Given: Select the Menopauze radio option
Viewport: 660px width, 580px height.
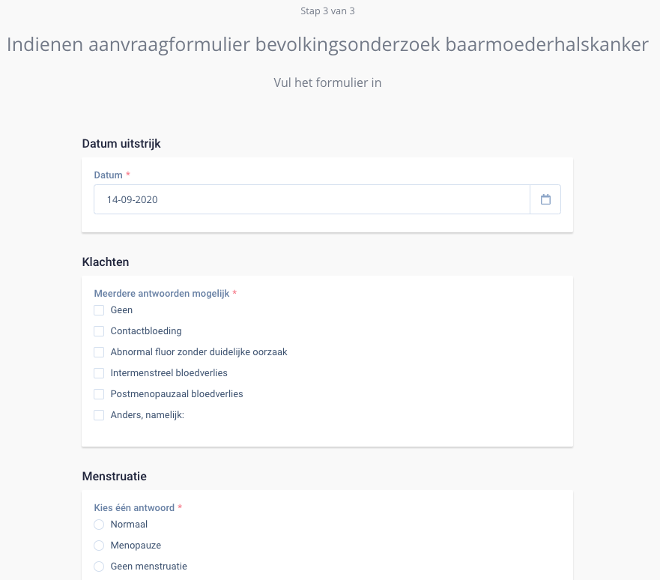Looking at the screenshot, I should [x=99, y=545].
